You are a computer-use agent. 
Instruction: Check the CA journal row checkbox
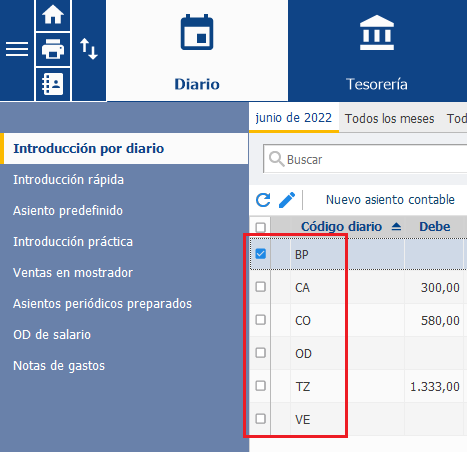(260, 287)
